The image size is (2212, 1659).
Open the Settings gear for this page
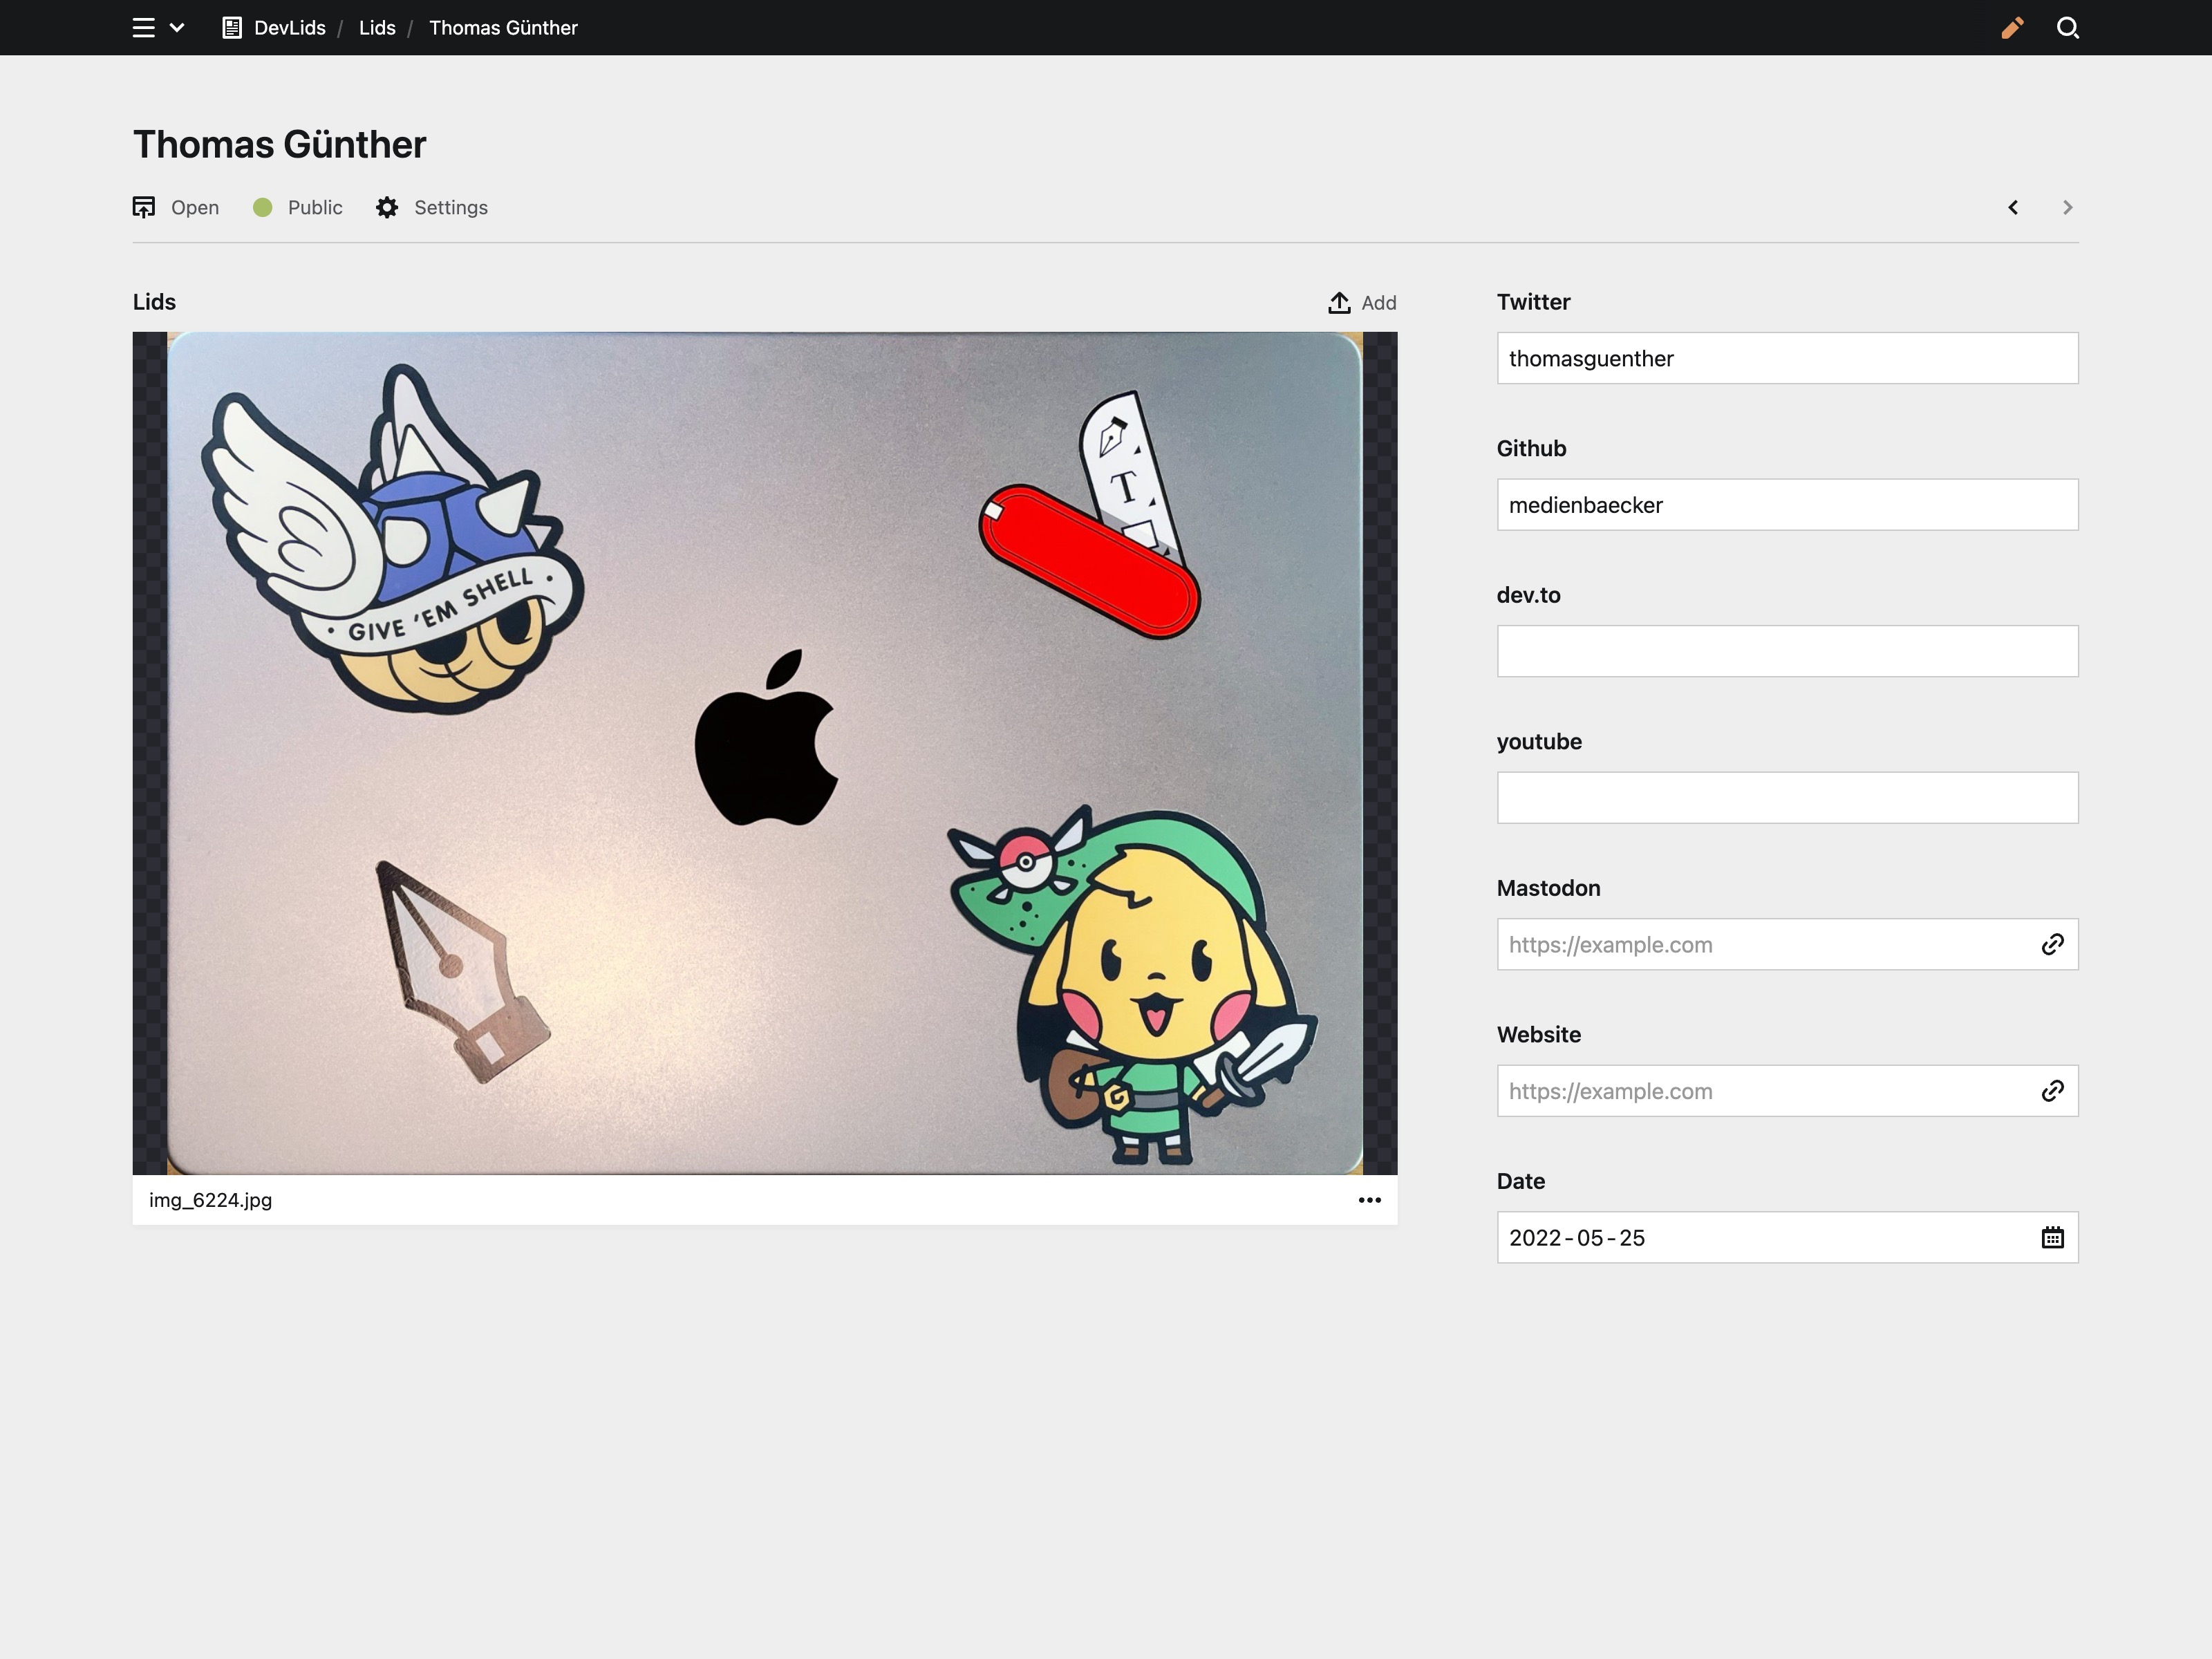coord(386,207)
